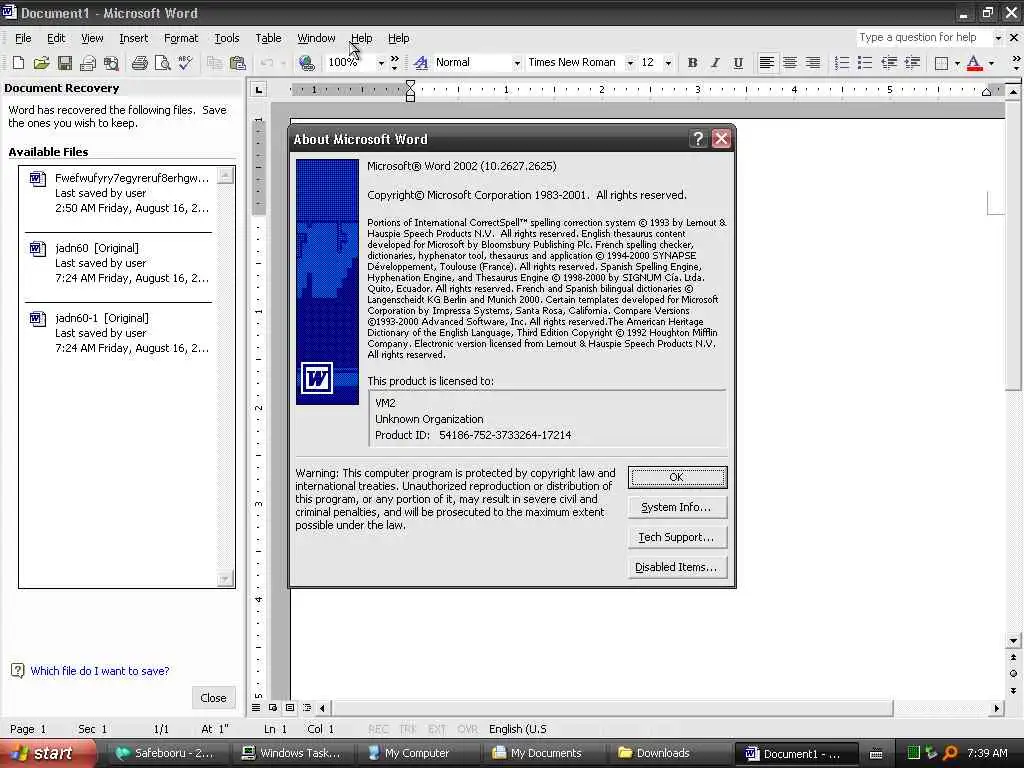Print the document with printer icon
This screenshot has height=768, width=1024.
(x=139, y=63)
